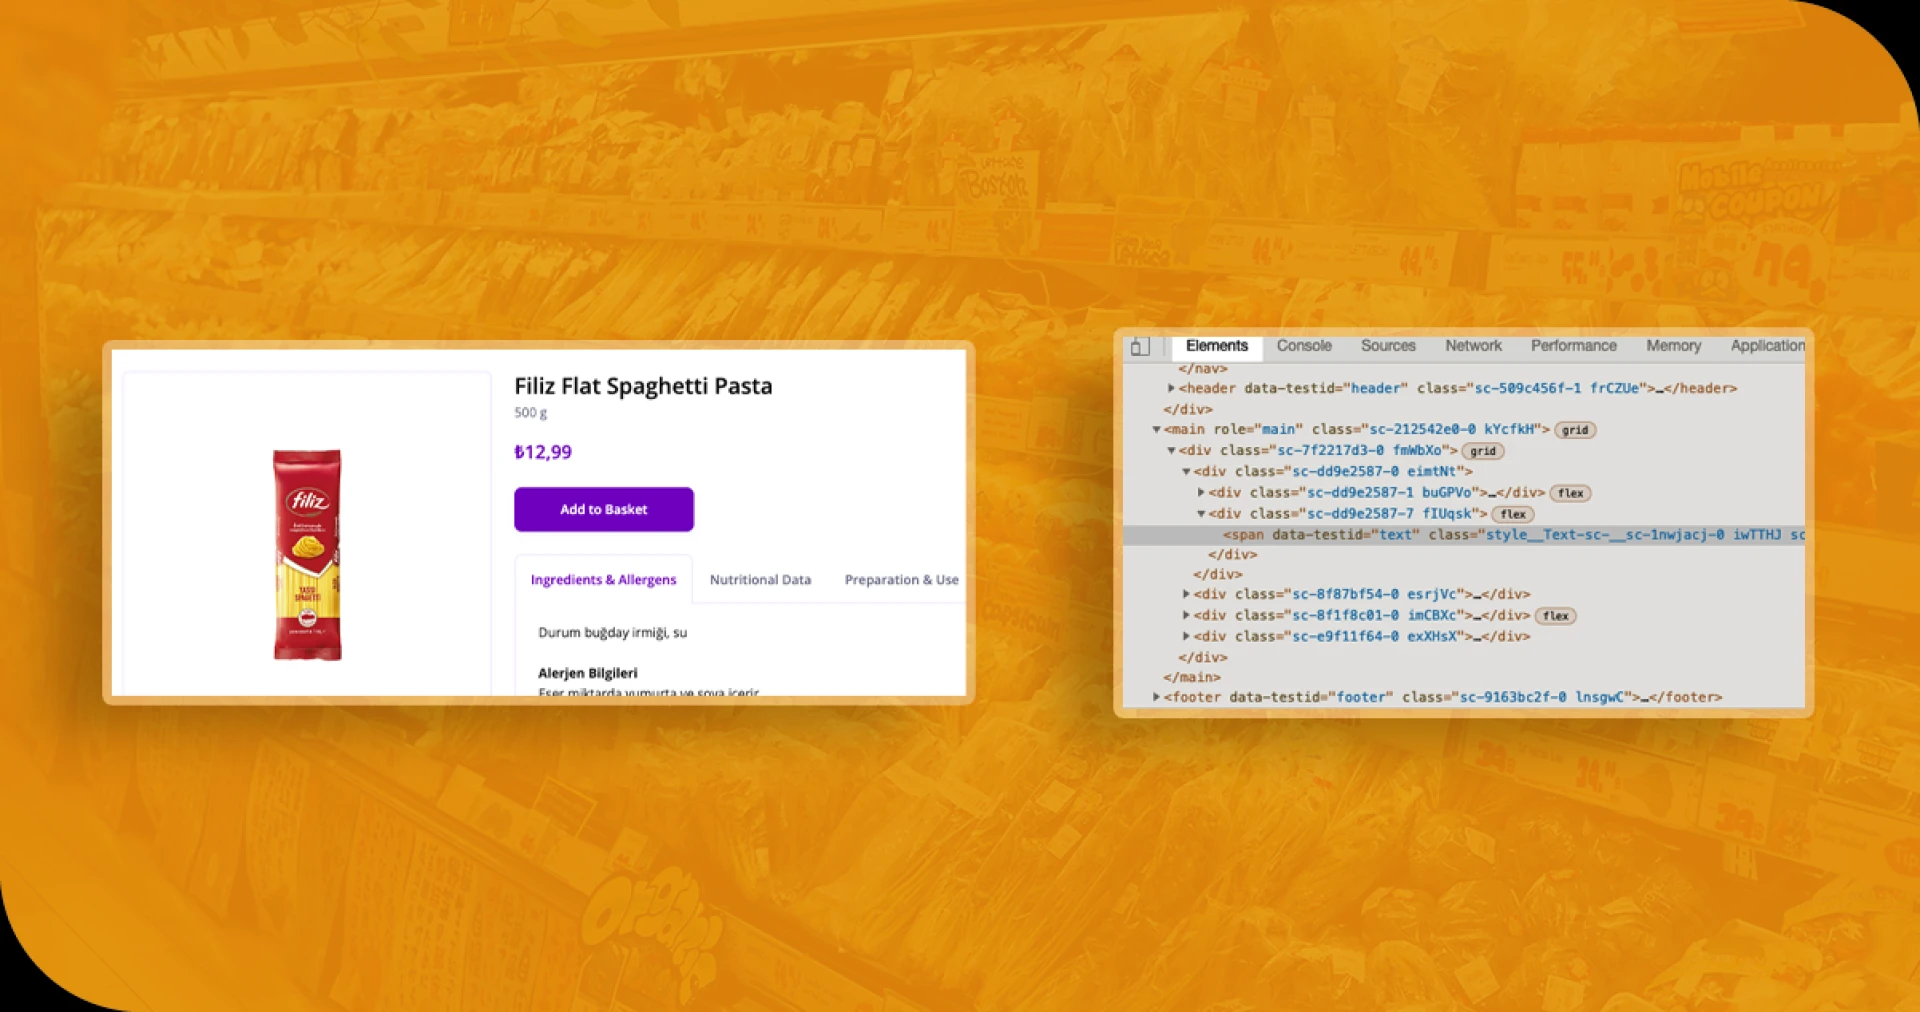The image size is (1920, 1012).
Task: Expand the footer element node
Action: (x=1157, y=697)
